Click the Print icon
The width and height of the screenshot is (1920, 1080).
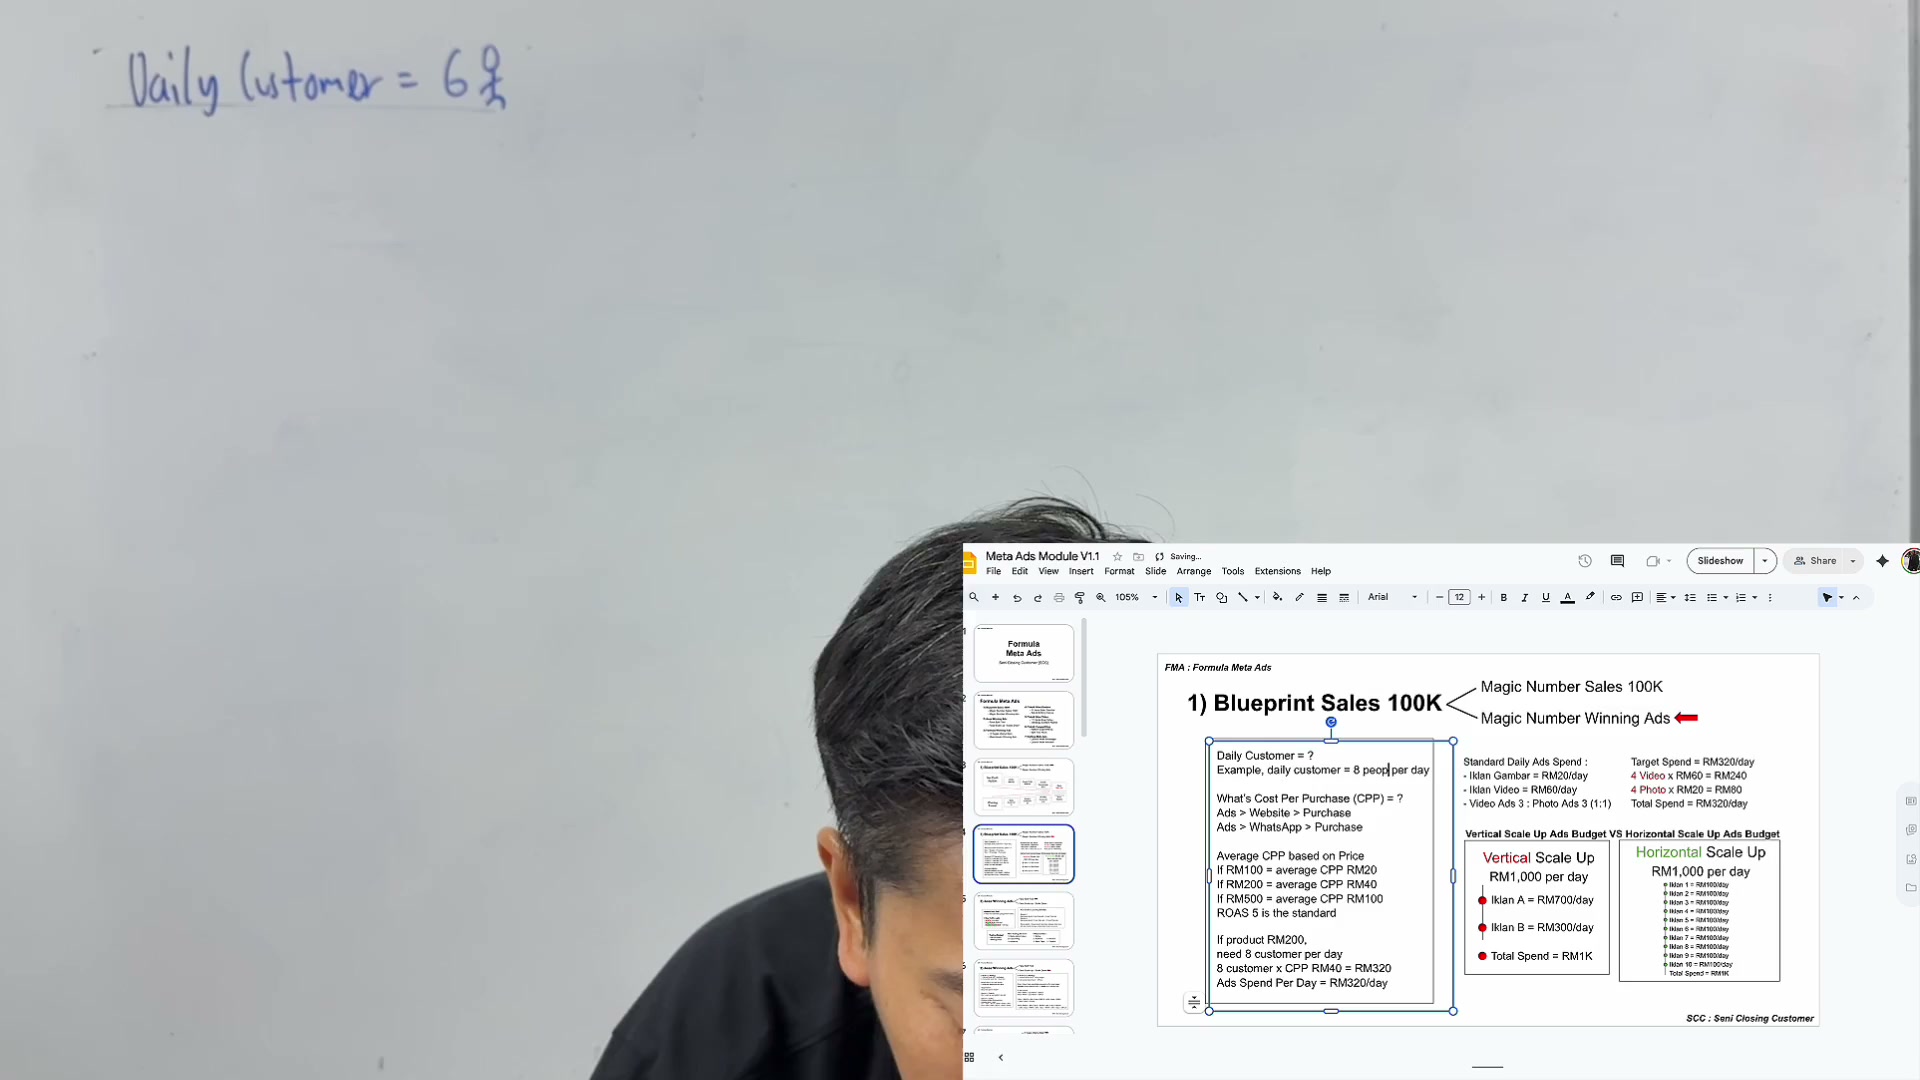coord(1059,597)
